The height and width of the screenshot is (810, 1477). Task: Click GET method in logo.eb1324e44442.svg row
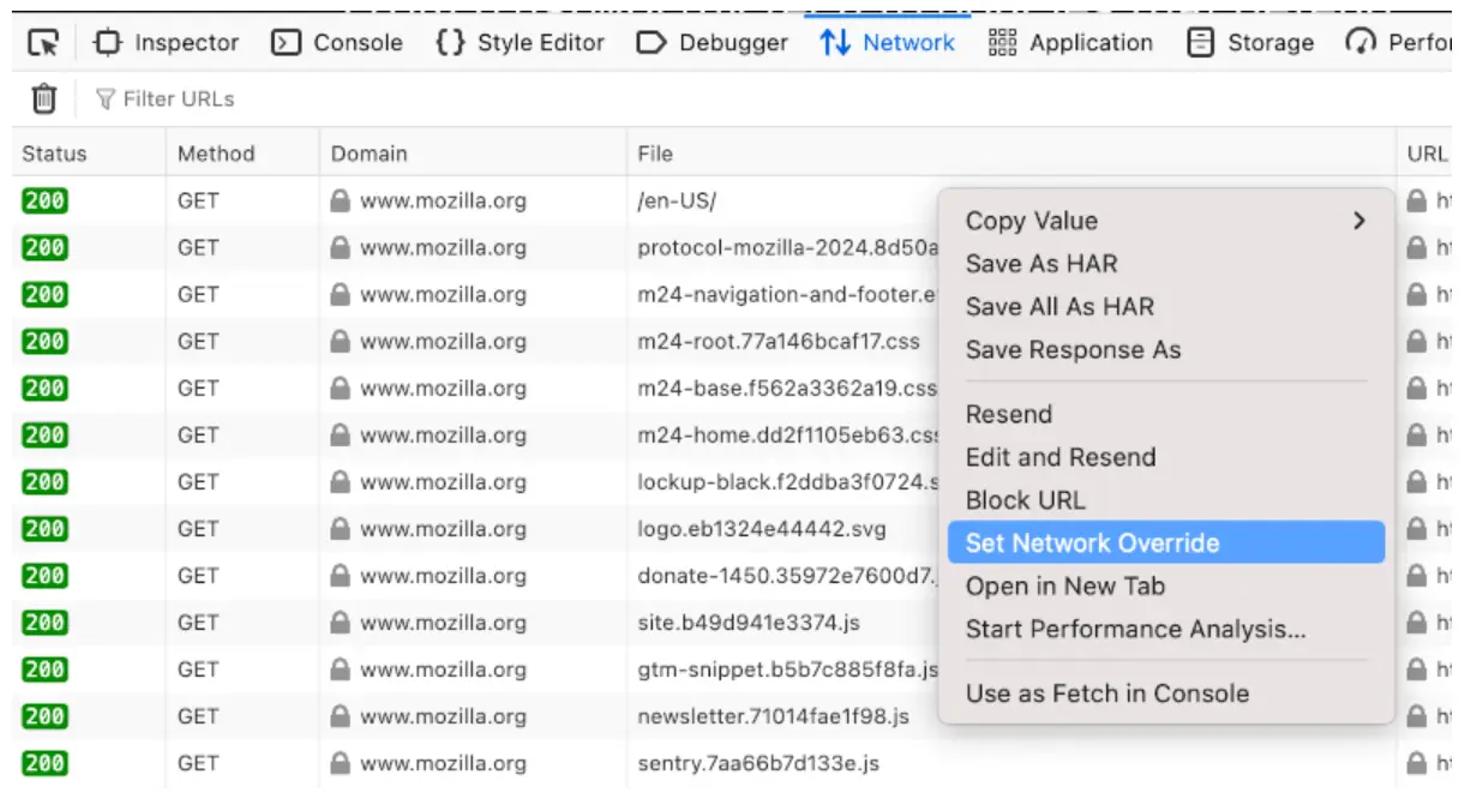198,530
